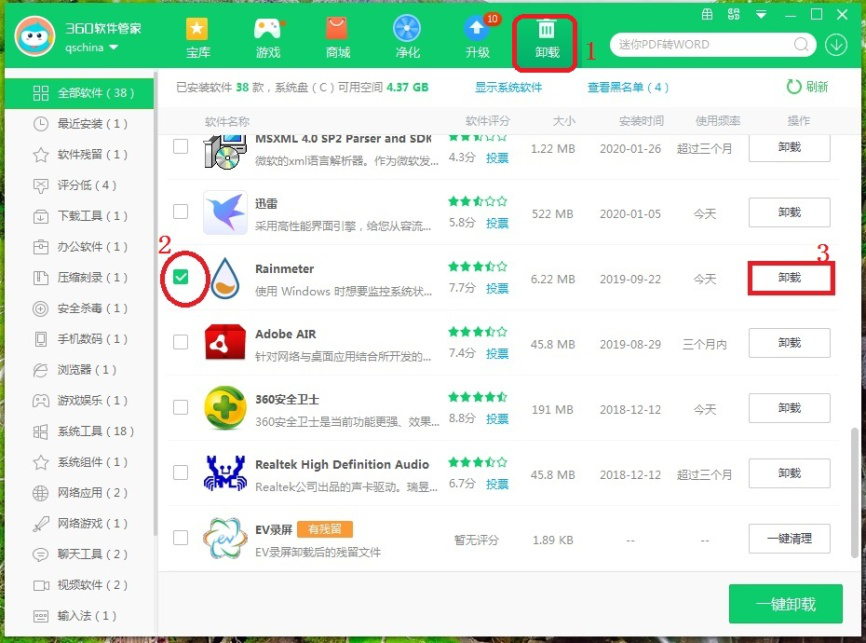866x643 pixels.
Task: Click the gift box icon in titlebar
Action: (x=708, y=13)
